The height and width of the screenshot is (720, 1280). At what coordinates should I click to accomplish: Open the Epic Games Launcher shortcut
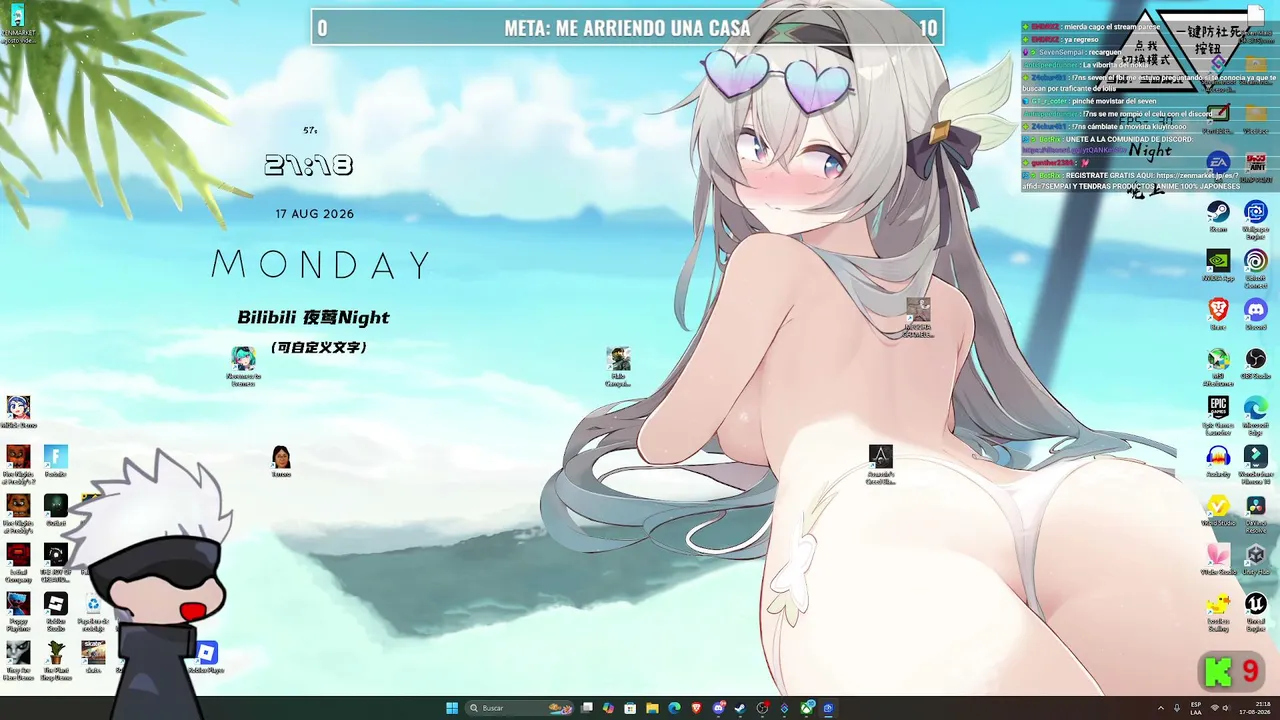[x=1217, y=415]
